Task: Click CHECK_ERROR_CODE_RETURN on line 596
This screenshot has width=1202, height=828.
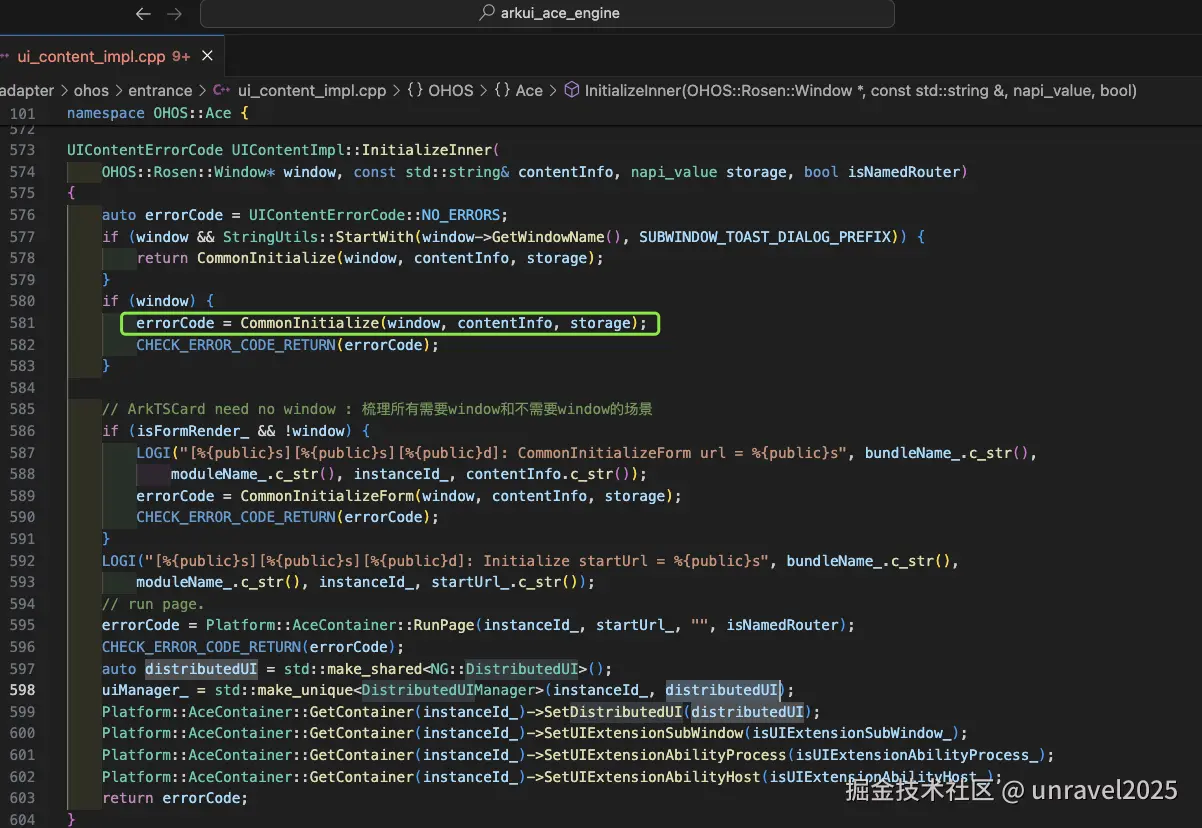Action: (202, 647)
